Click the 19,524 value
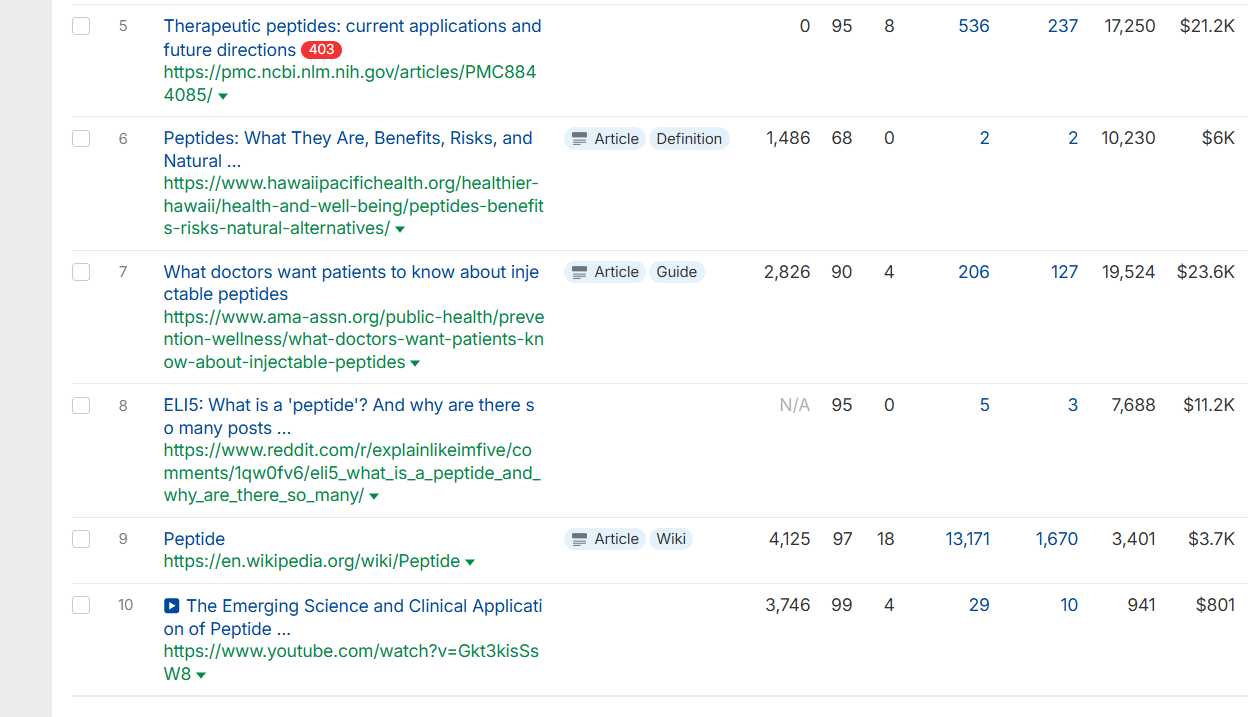Viewport: 1248px width, 717px height. point(1129,271)
